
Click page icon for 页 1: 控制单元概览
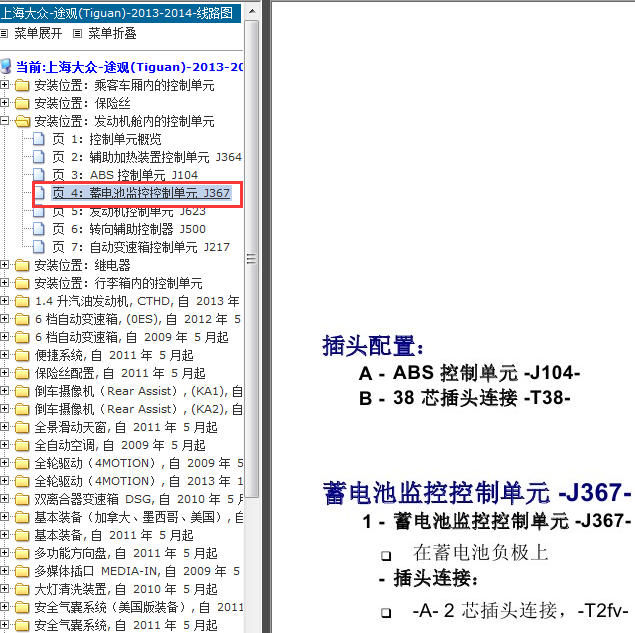point(38,139)
